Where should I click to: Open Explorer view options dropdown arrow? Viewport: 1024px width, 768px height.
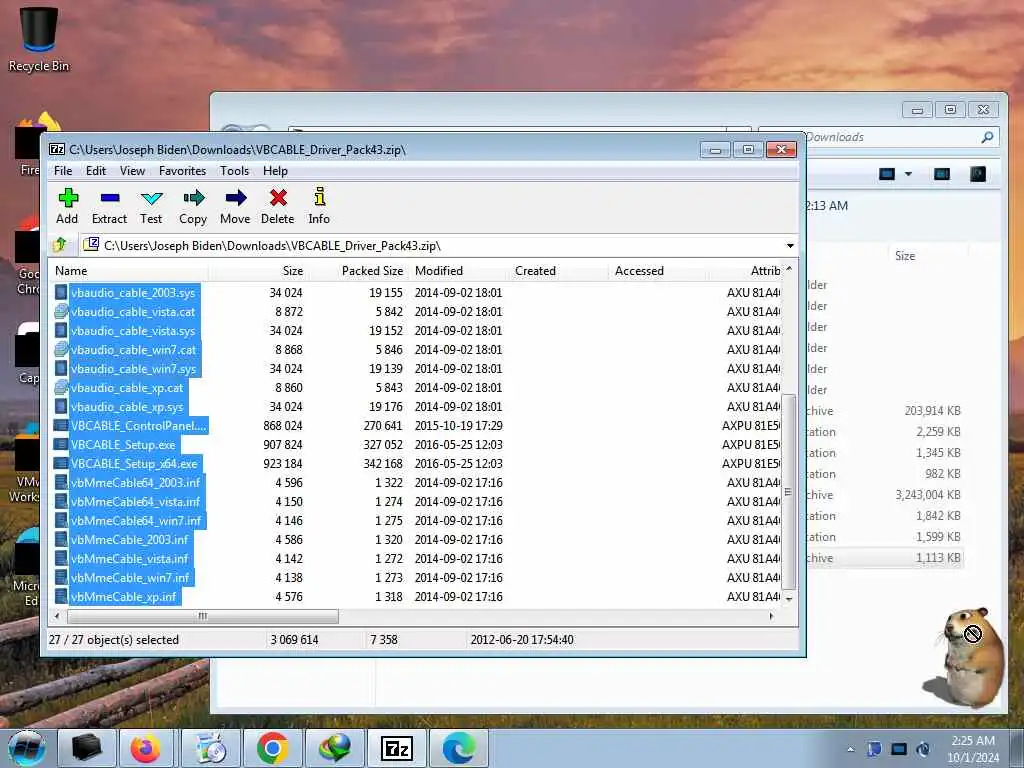pyautogui.click(x=908, y=174)
